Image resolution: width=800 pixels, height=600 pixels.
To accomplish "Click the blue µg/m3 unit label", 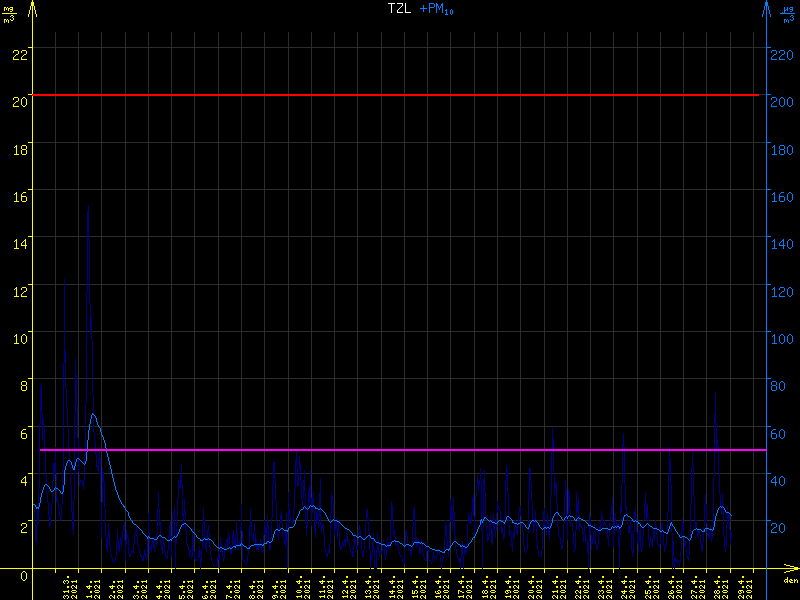I will pyautogui.click(x=788, y=14).
